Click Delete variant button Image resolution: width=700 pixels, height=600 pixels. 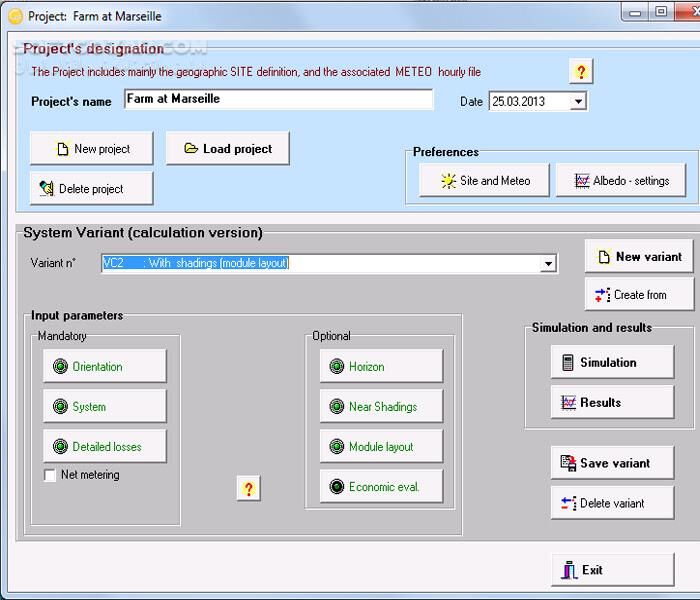(611, 503)
